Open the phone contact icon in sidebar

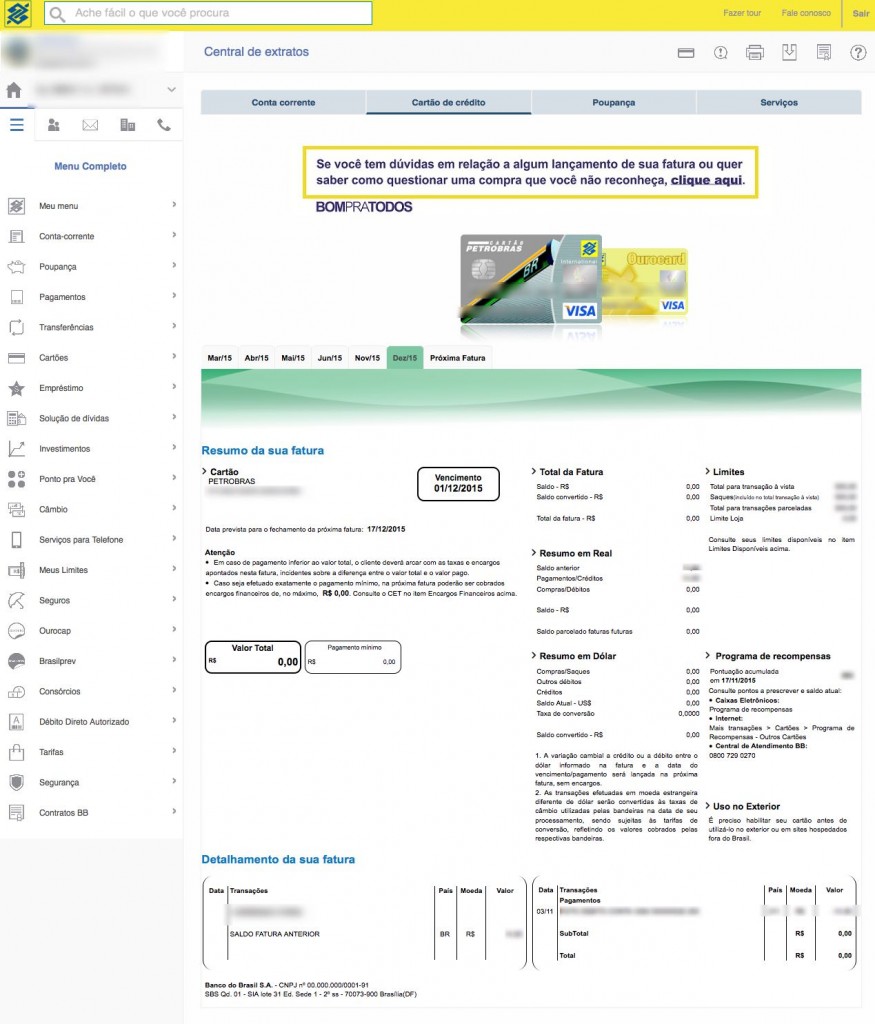[x=163, y=126]
